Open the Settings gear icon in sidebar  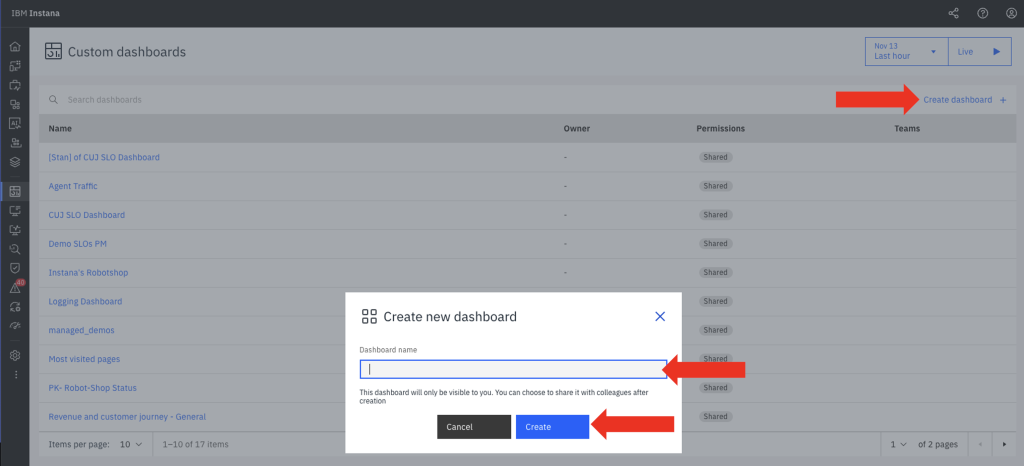pyautogui.click(x=15, y=356)
